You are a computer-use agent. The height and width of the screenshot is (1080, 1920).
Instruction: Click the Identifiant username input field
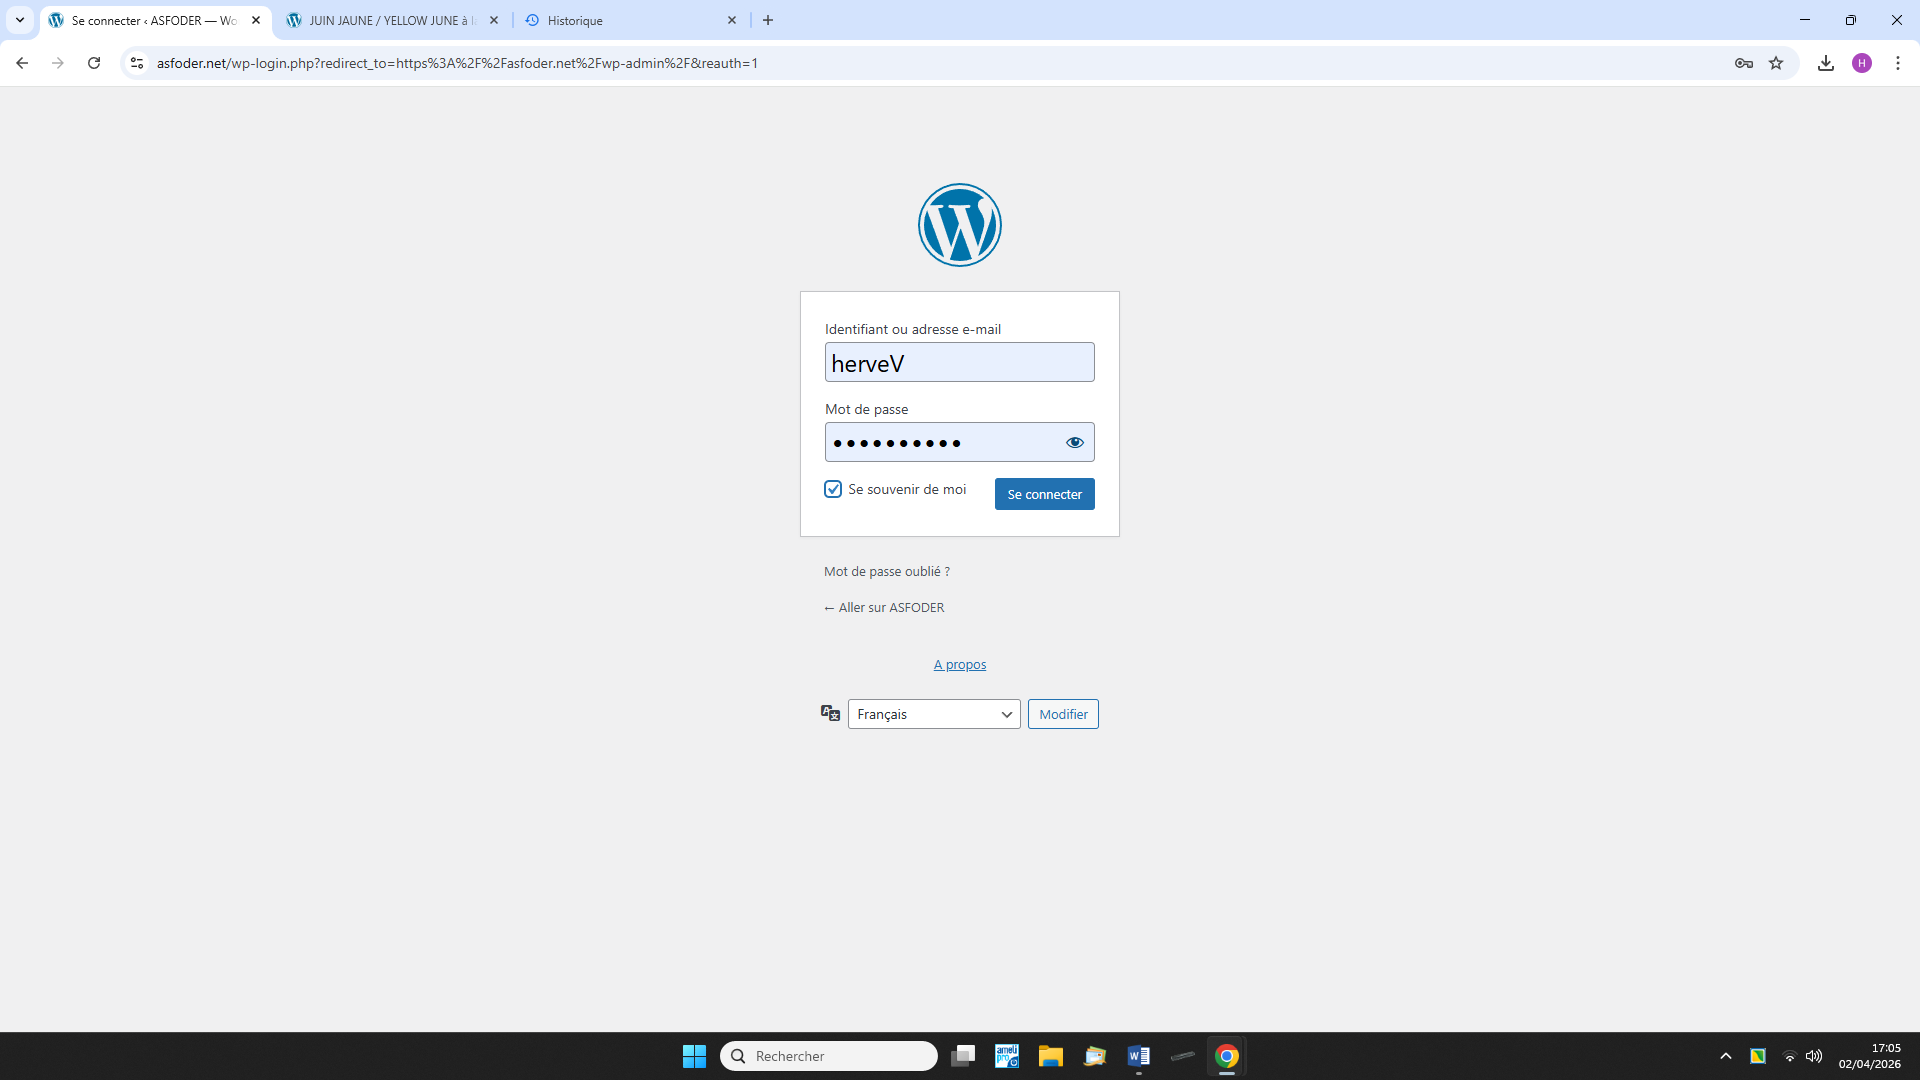(x=958, y=362)
